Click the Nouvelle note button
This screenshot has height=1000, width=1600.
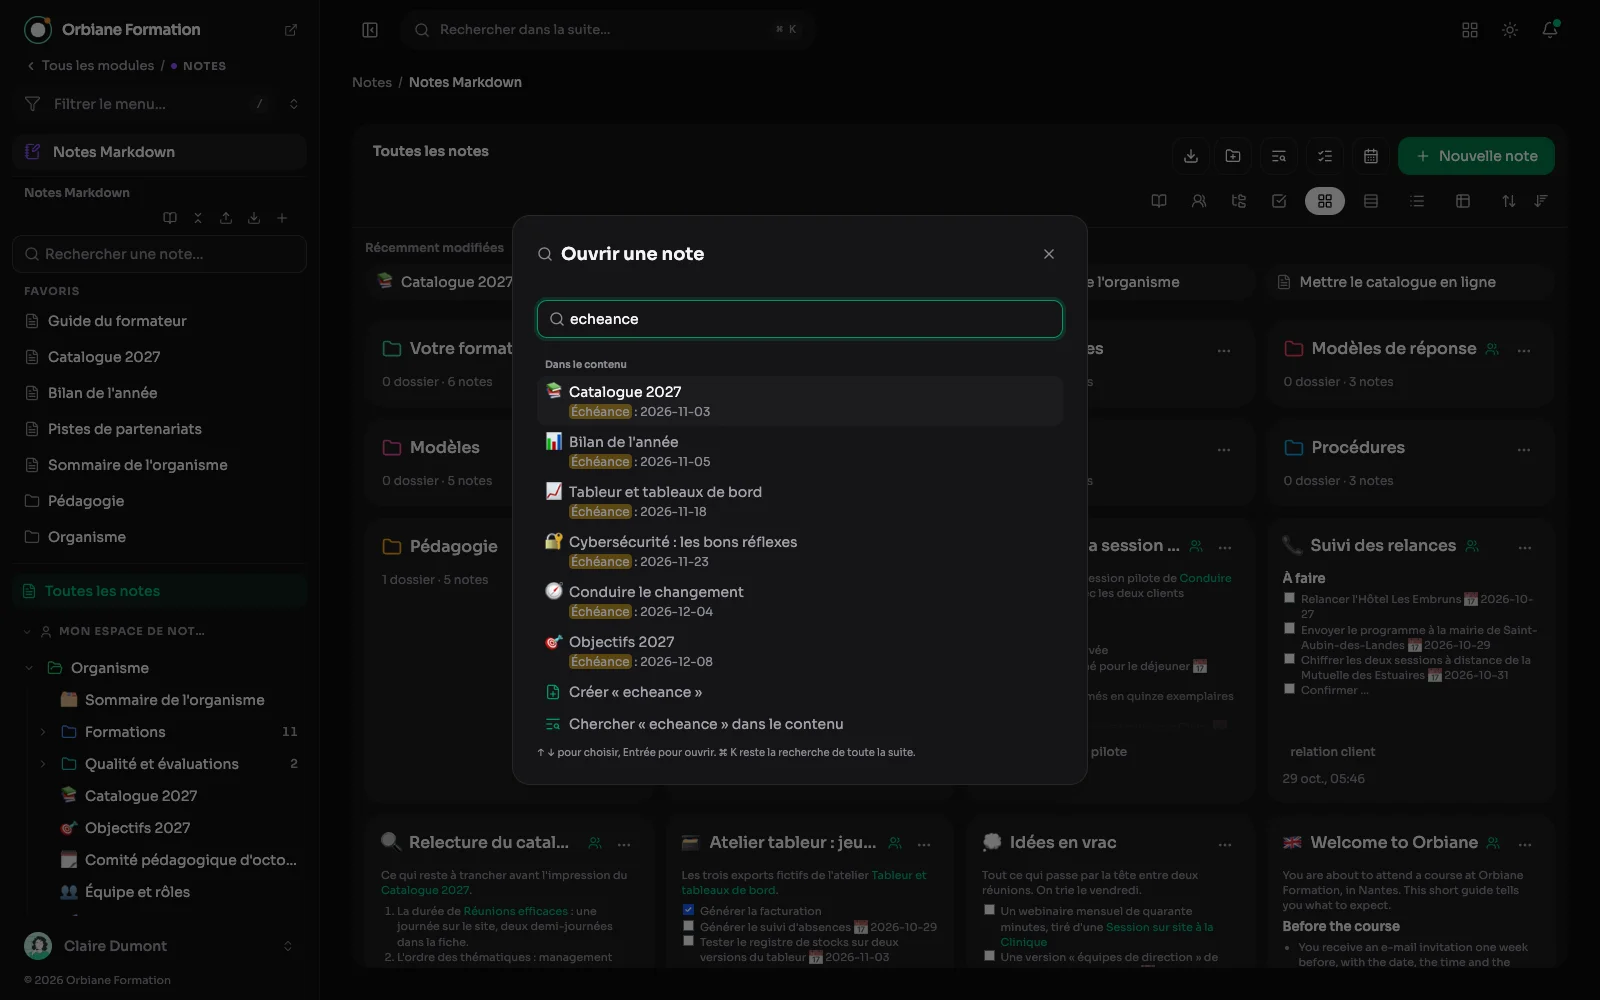pos(1476,156)
